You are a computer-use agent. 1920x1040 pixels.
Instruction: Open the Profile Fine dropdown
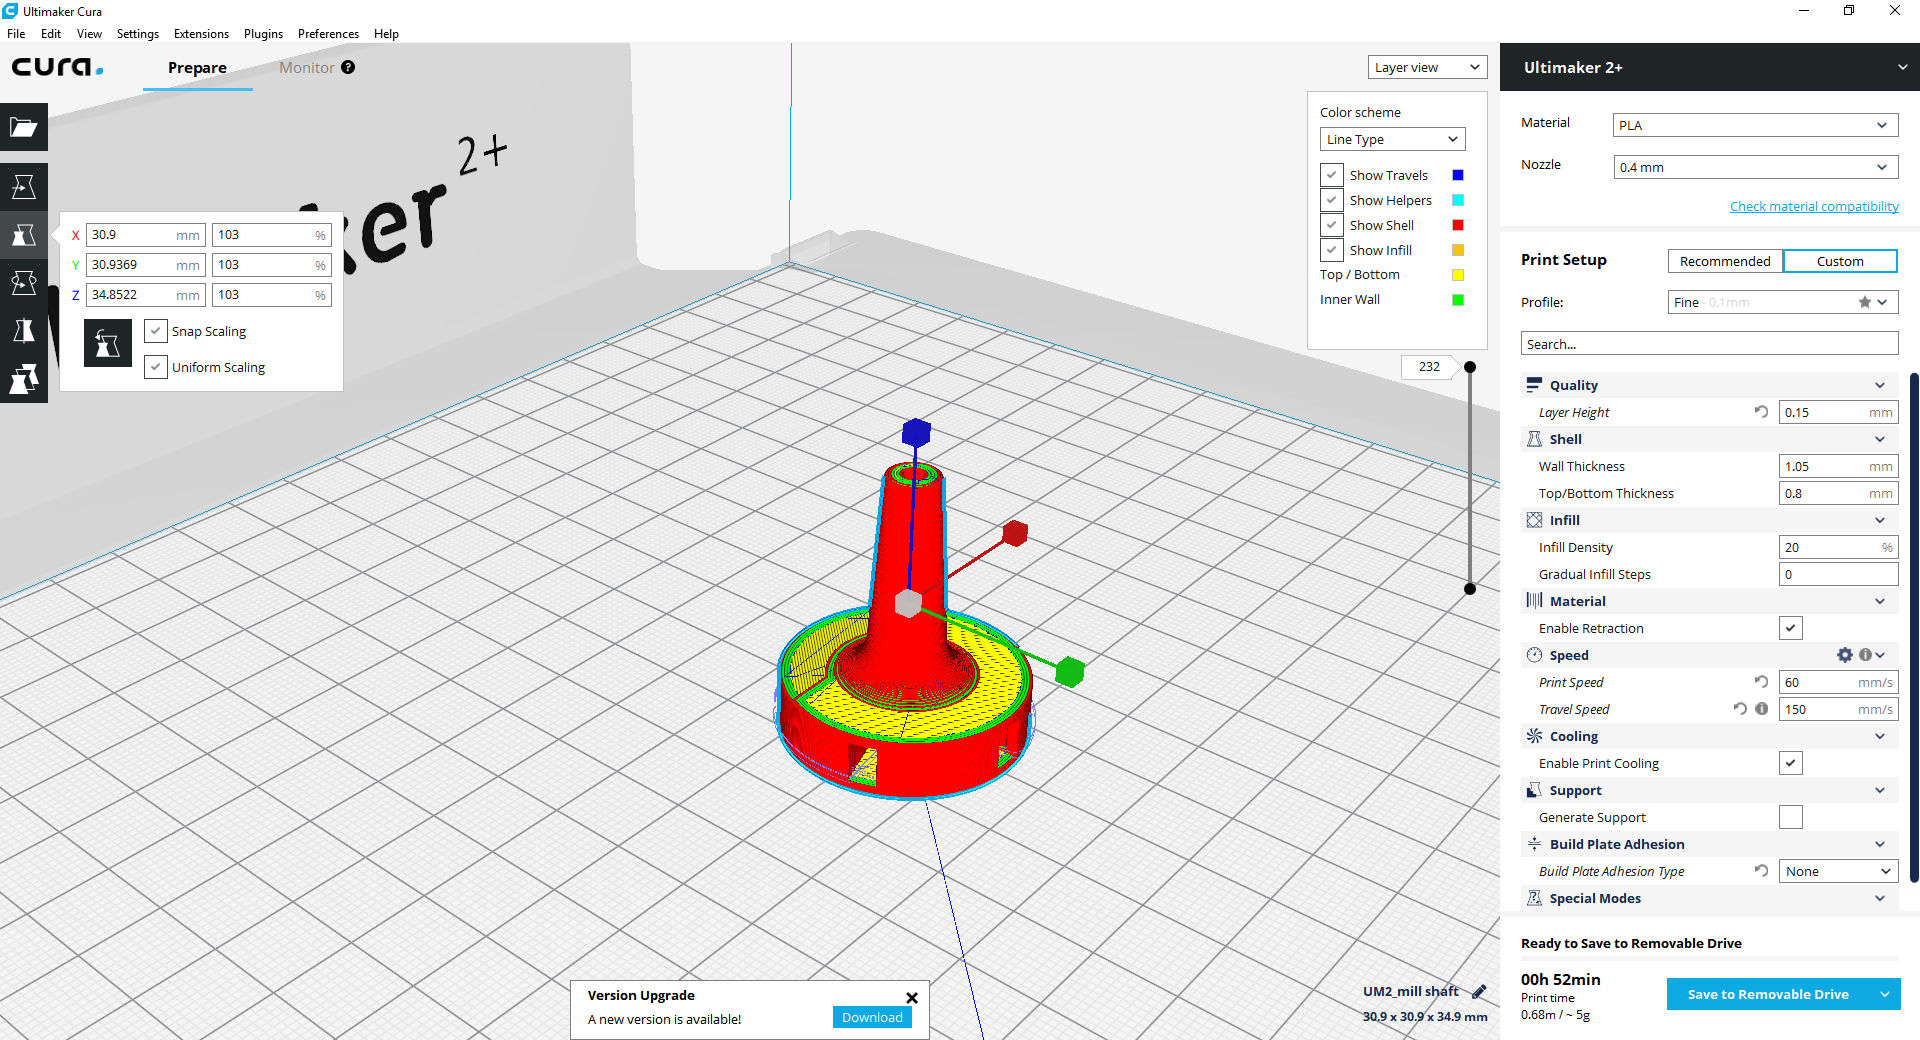[x=1782, y=302]
